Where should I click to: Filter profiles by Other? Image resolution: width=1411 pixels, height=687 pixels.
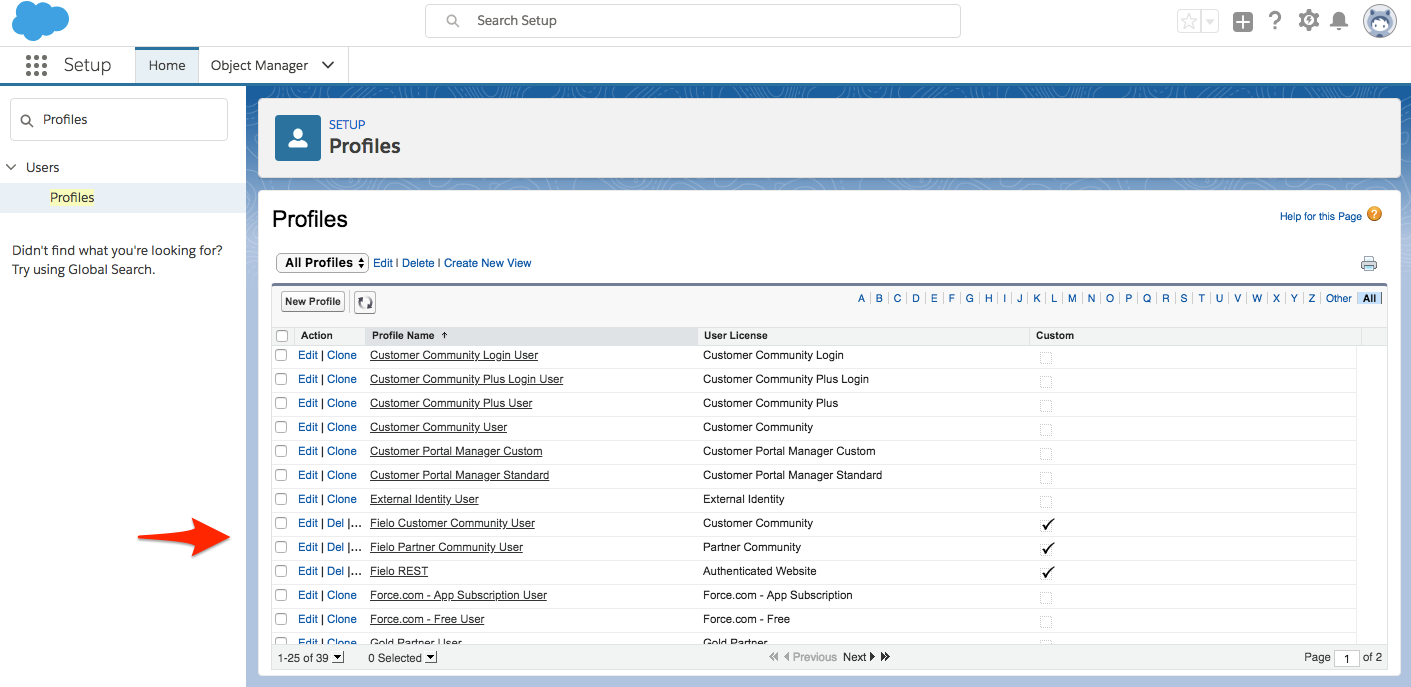click(x=1338, y=298)
